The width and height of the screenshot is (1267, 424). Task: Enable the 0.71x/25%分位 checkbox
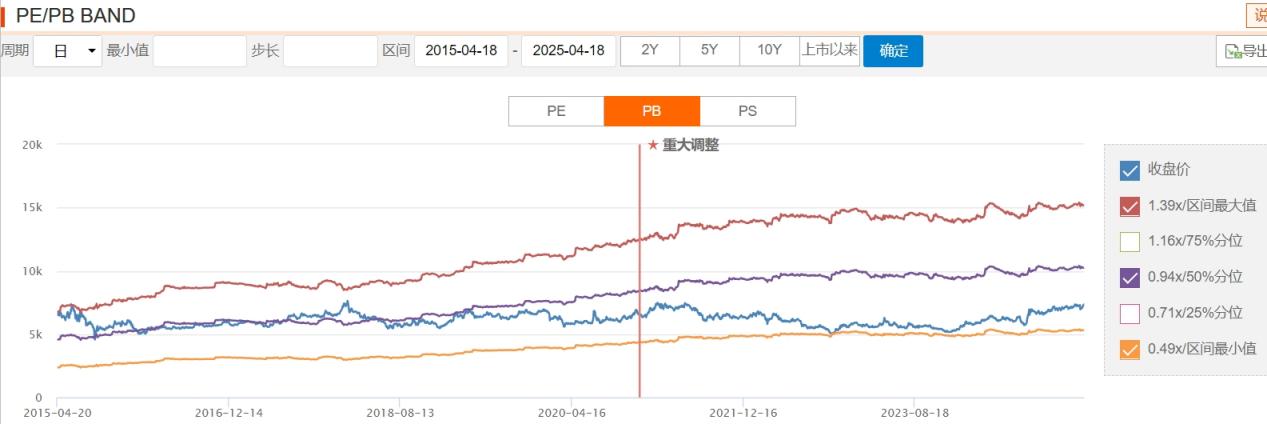(1130, 313)
